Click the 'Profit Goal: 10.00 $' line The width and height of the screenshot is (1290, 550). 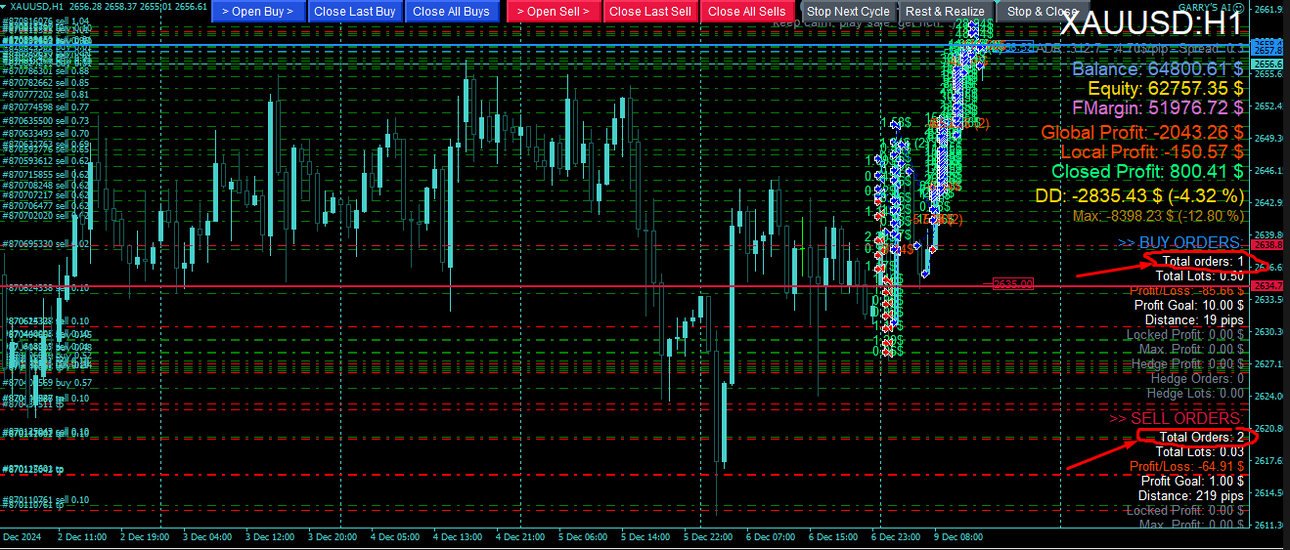pyautogui.click(x=1187, y=305)
